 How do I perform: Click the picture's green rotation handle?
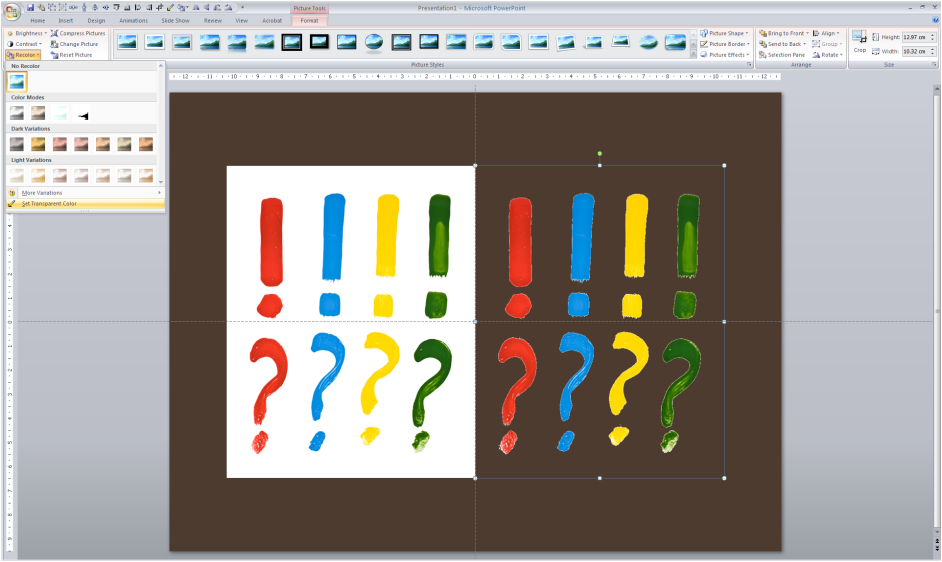600,154
